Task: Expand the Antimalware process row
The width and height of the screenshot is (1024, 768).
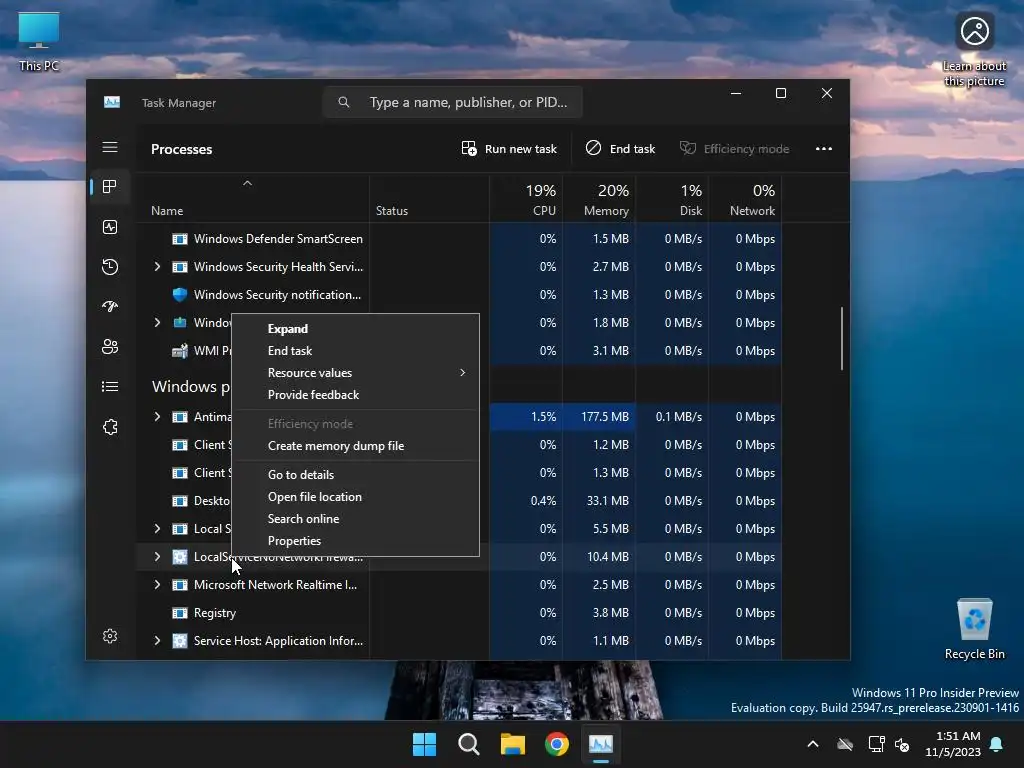Action: pyautogui.click(x=157, y=417)
